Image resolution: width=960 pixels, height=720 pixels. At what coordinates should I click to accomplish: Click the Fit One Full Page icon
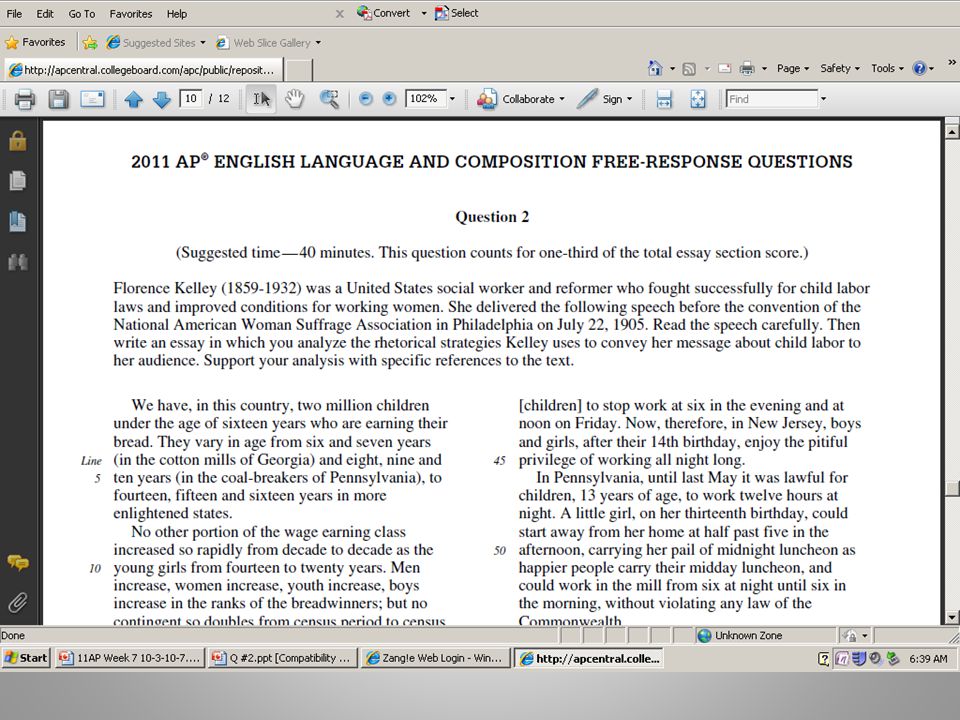point(698,99)
